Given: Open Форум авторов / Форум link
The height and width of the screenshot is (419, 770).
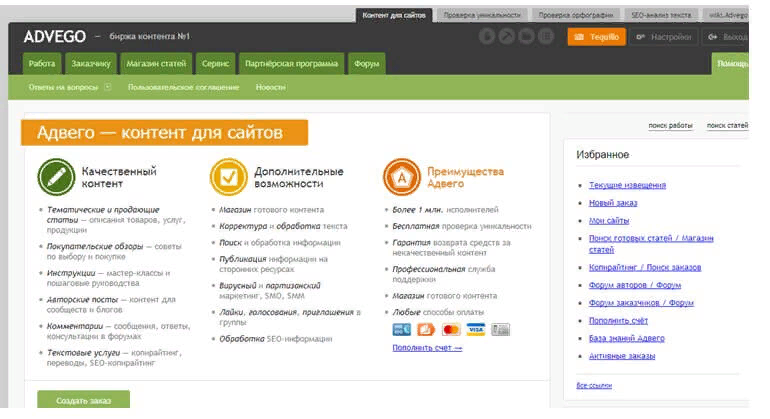Looking at the screenshot, I should click(635, 285).
